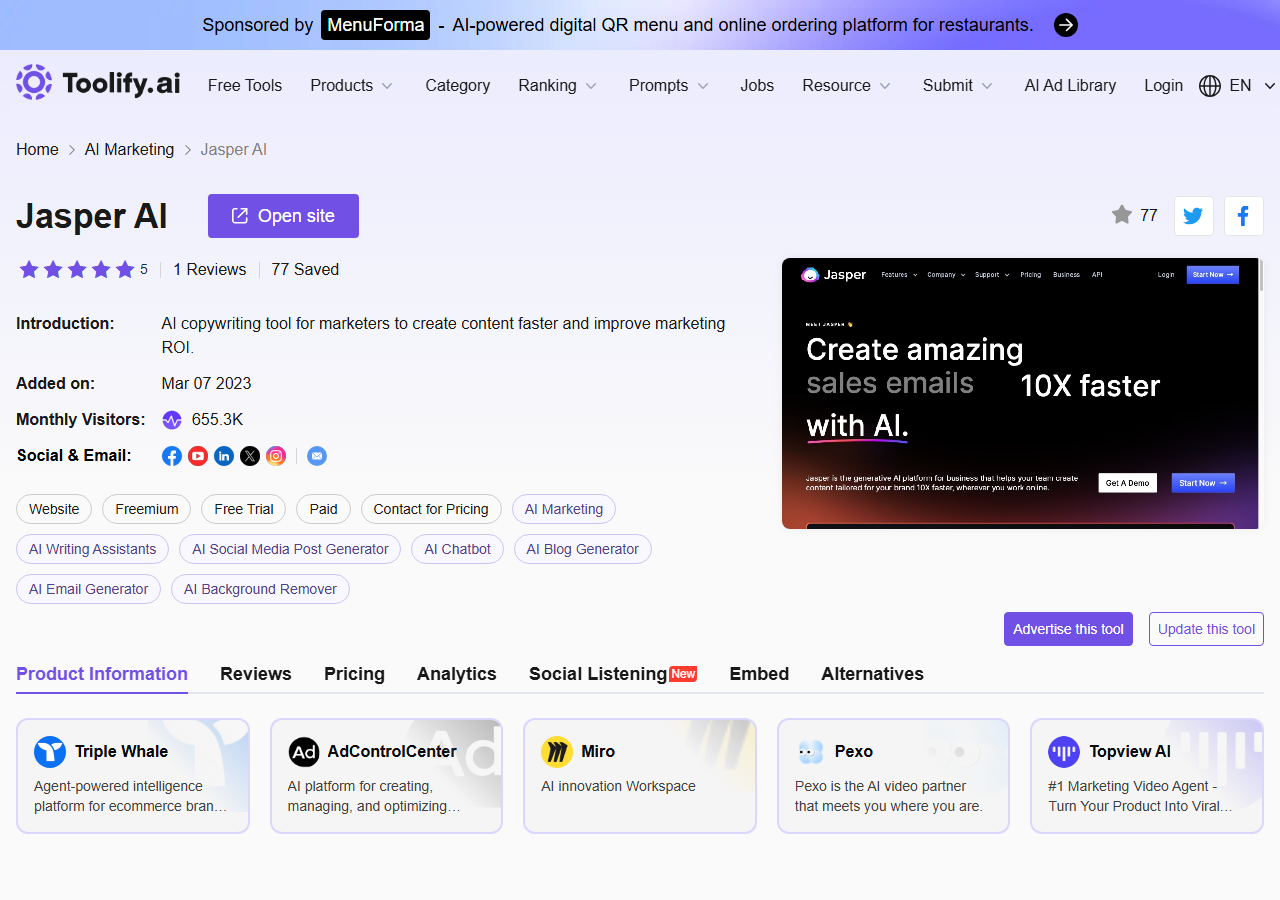Open the Pexo sponsored card description

point(889,796)
